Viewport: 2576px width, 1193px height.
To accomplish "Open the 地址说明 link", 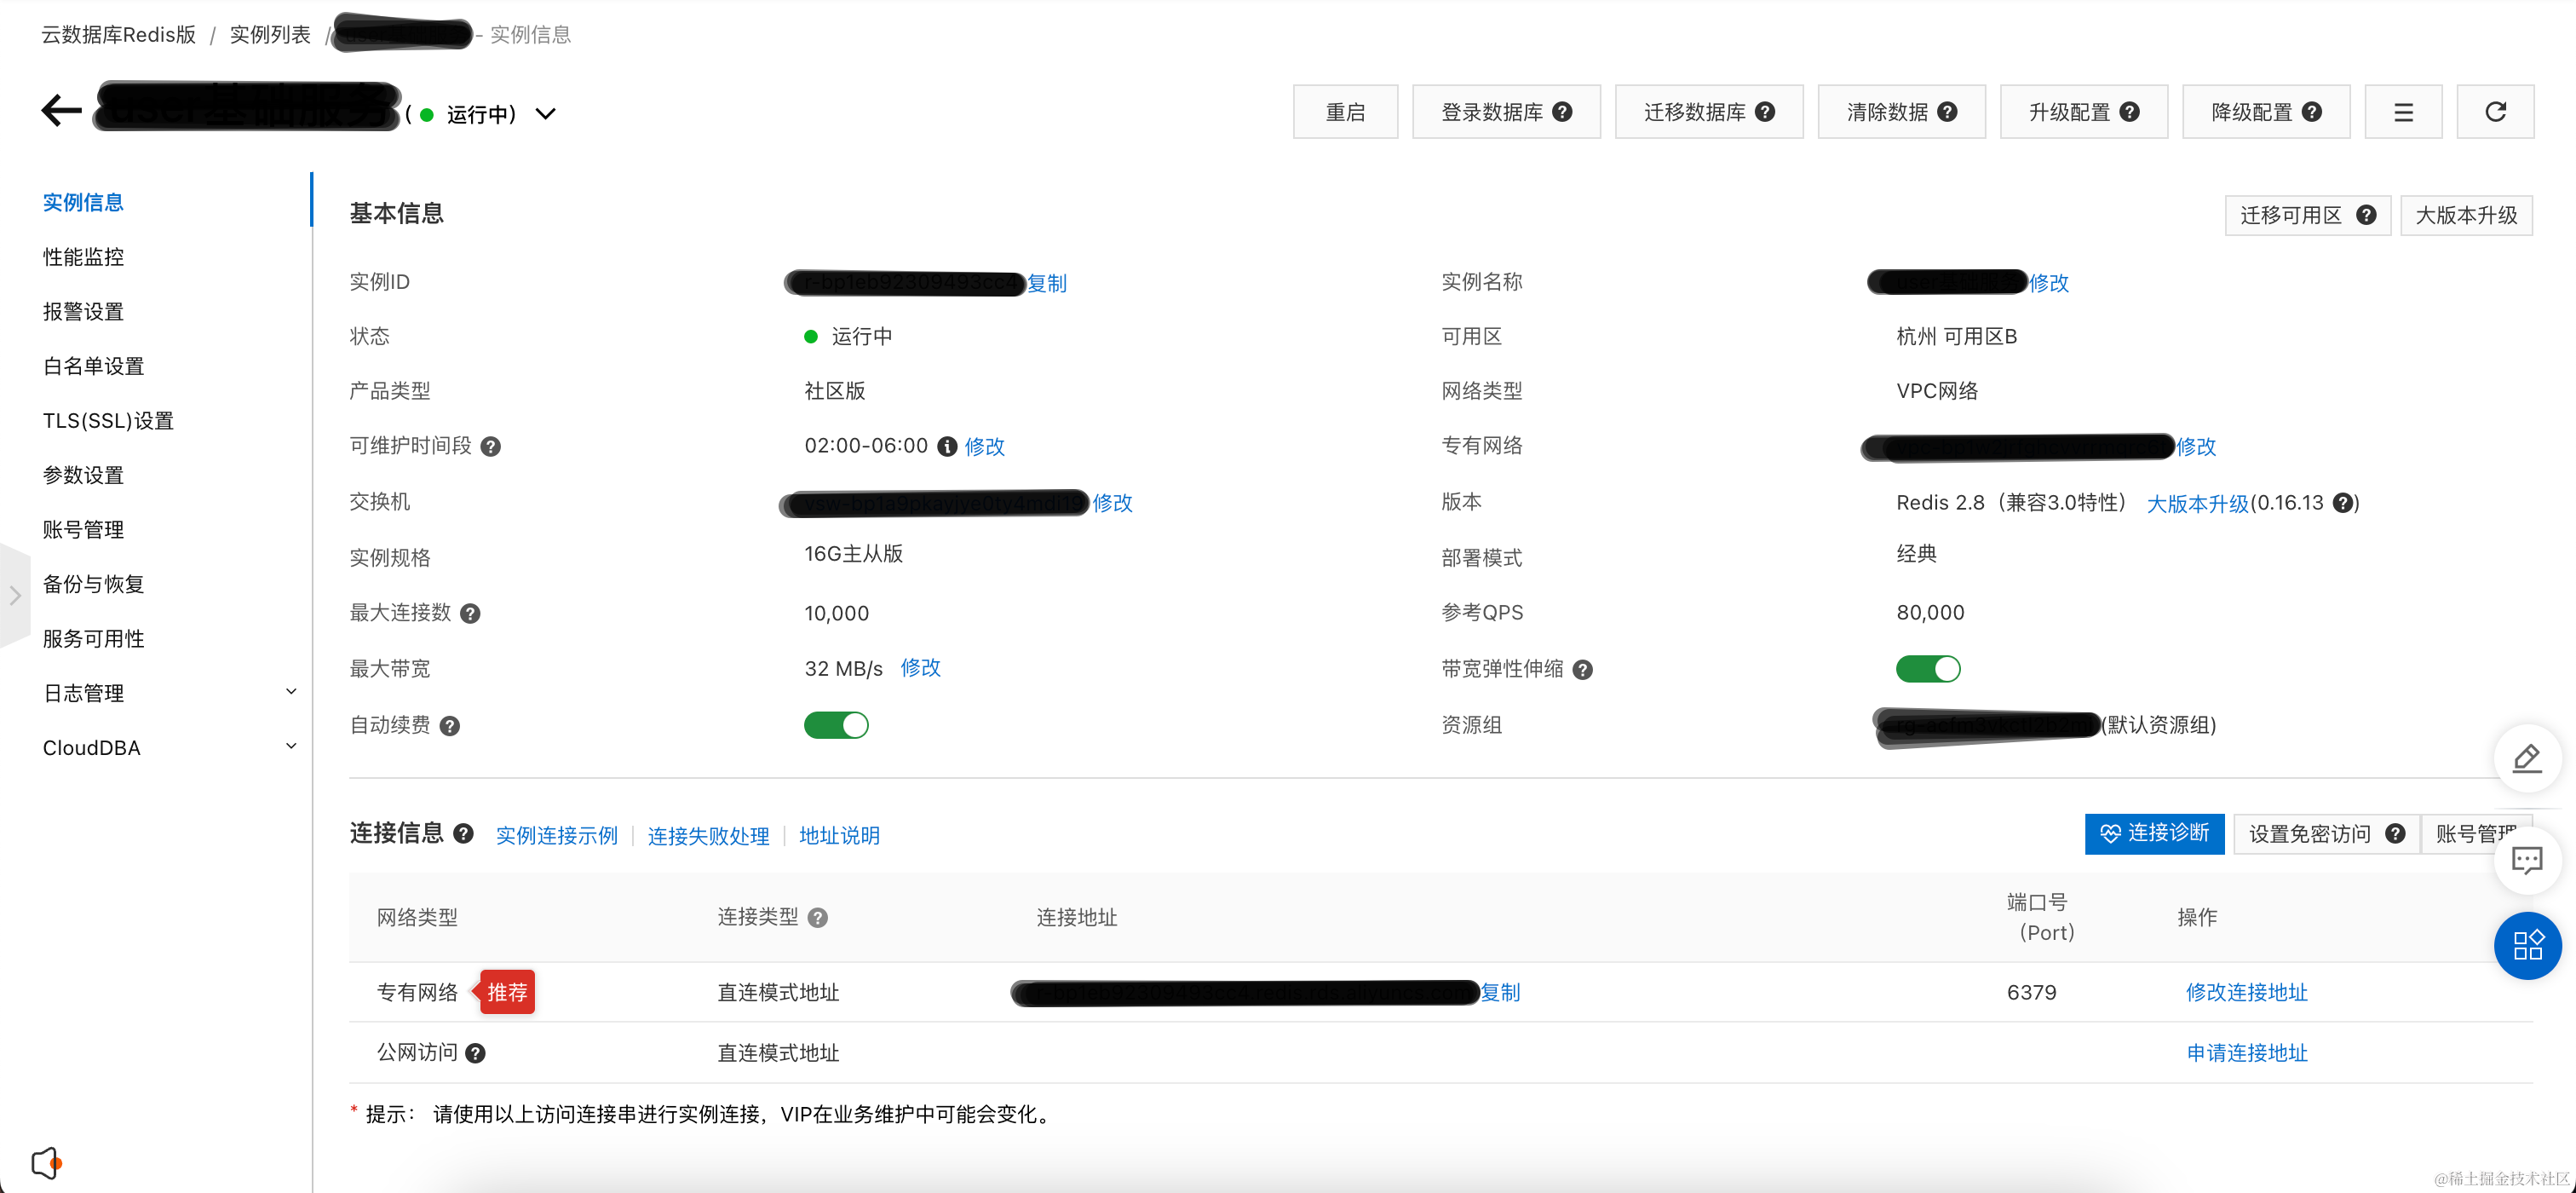I will (840, 836).
